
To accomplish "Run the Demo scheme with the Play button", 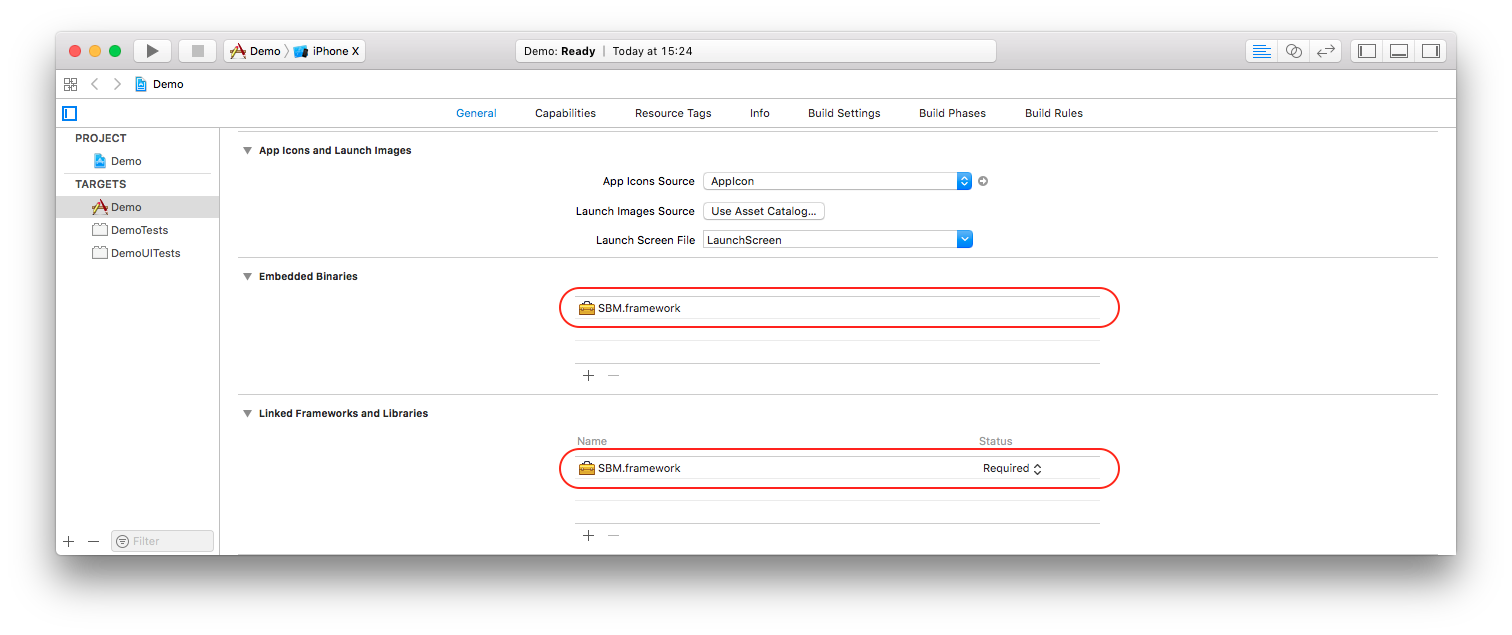I will pos(152,51).
